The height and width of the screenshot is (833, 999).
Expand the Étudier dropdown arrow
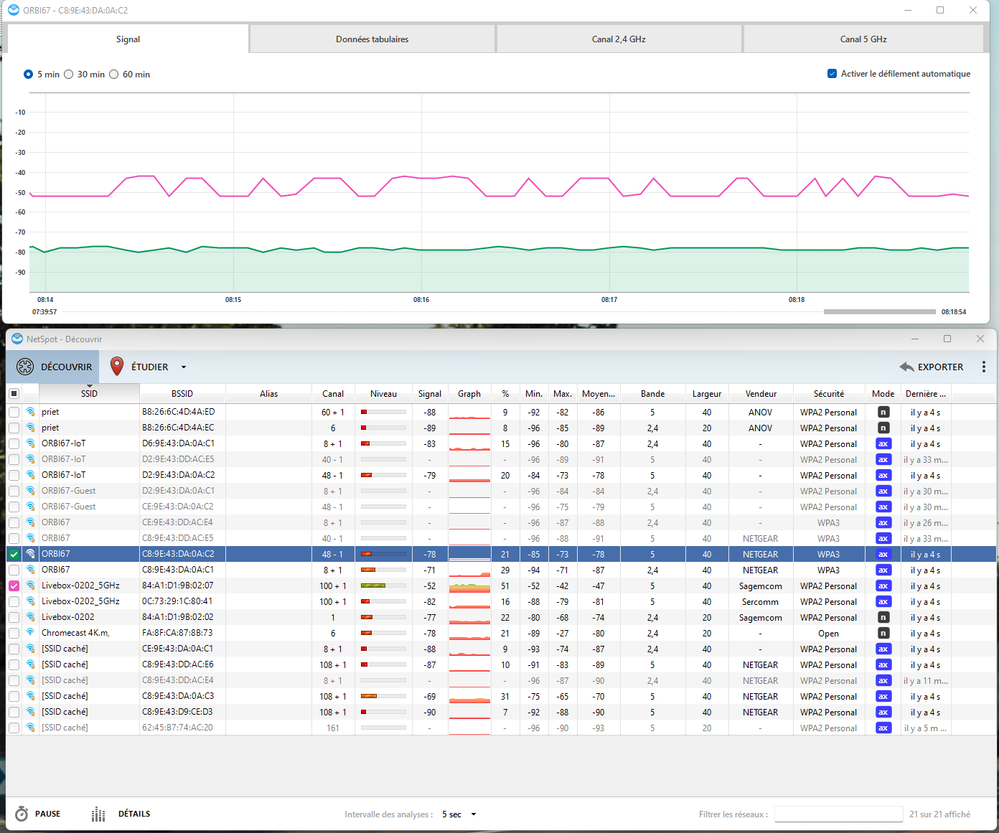coord(183,367)
